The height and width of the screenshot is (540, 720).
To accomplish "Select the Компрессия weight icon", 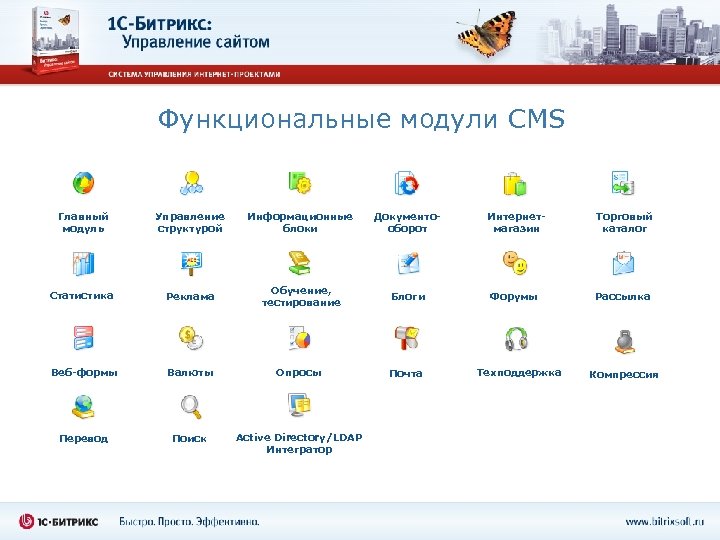I will 624,342.
